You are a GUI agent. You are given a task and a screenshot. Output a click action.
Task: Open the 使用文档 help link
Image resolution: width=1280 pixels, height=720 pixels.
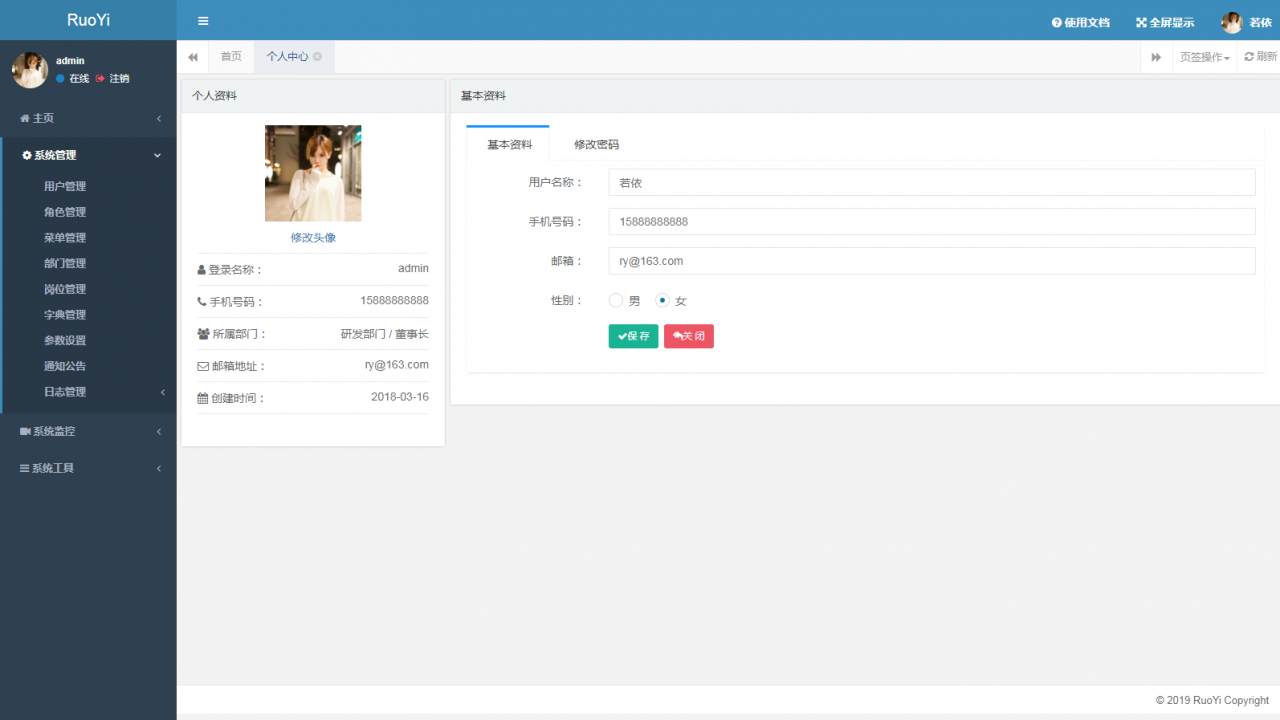click(1081, 22)
